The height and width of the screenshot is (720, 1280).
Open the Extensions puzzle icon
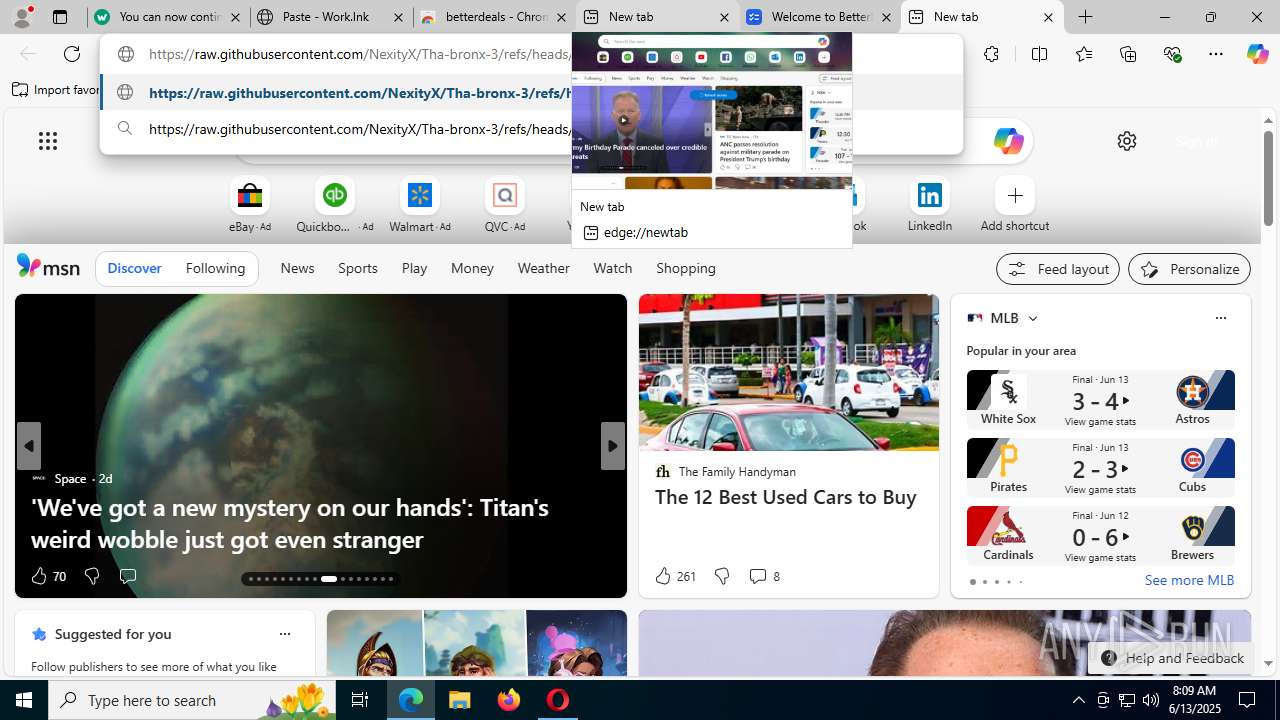tap(991, 54)
